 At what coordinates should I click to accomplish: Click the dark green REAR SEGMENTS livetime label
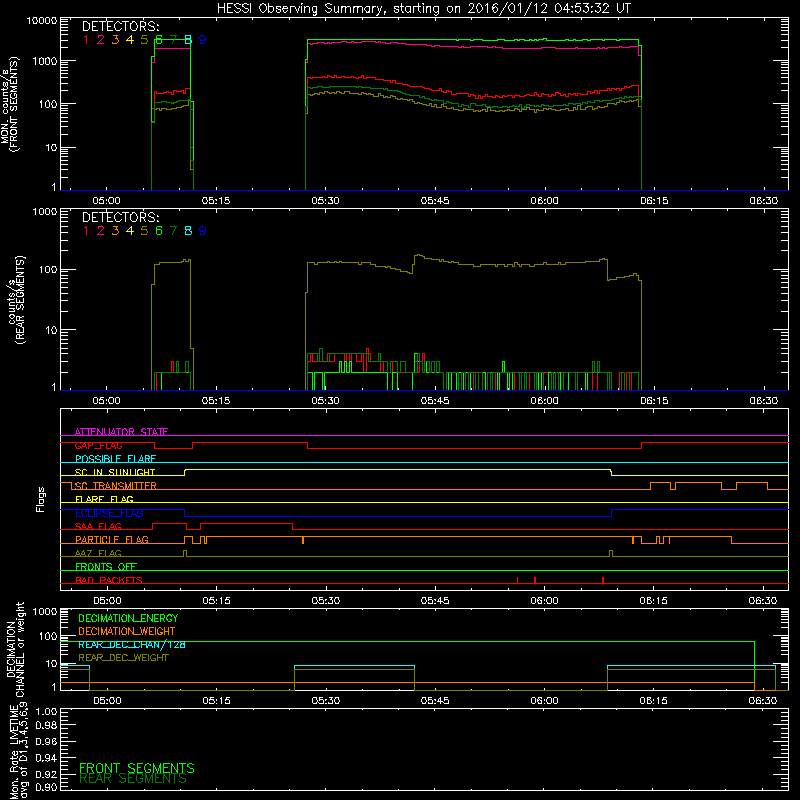pos(133,779)
